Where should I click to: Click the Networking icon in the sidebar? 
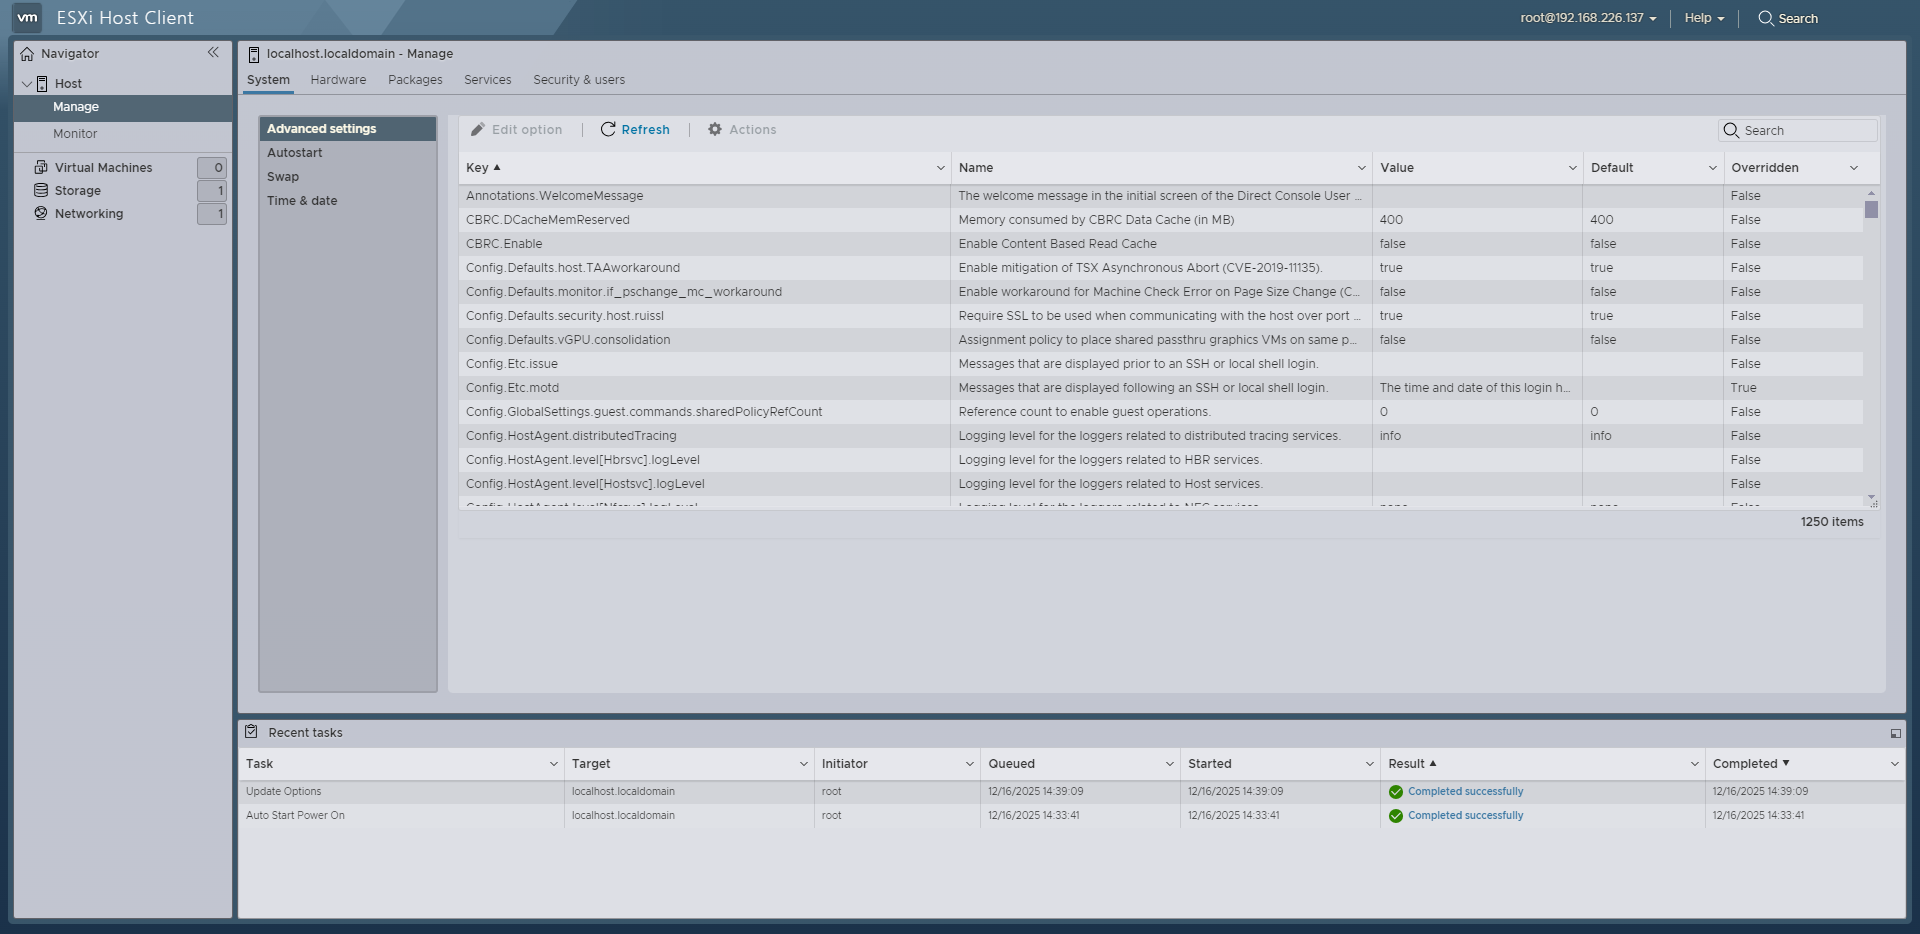point(40,213)
